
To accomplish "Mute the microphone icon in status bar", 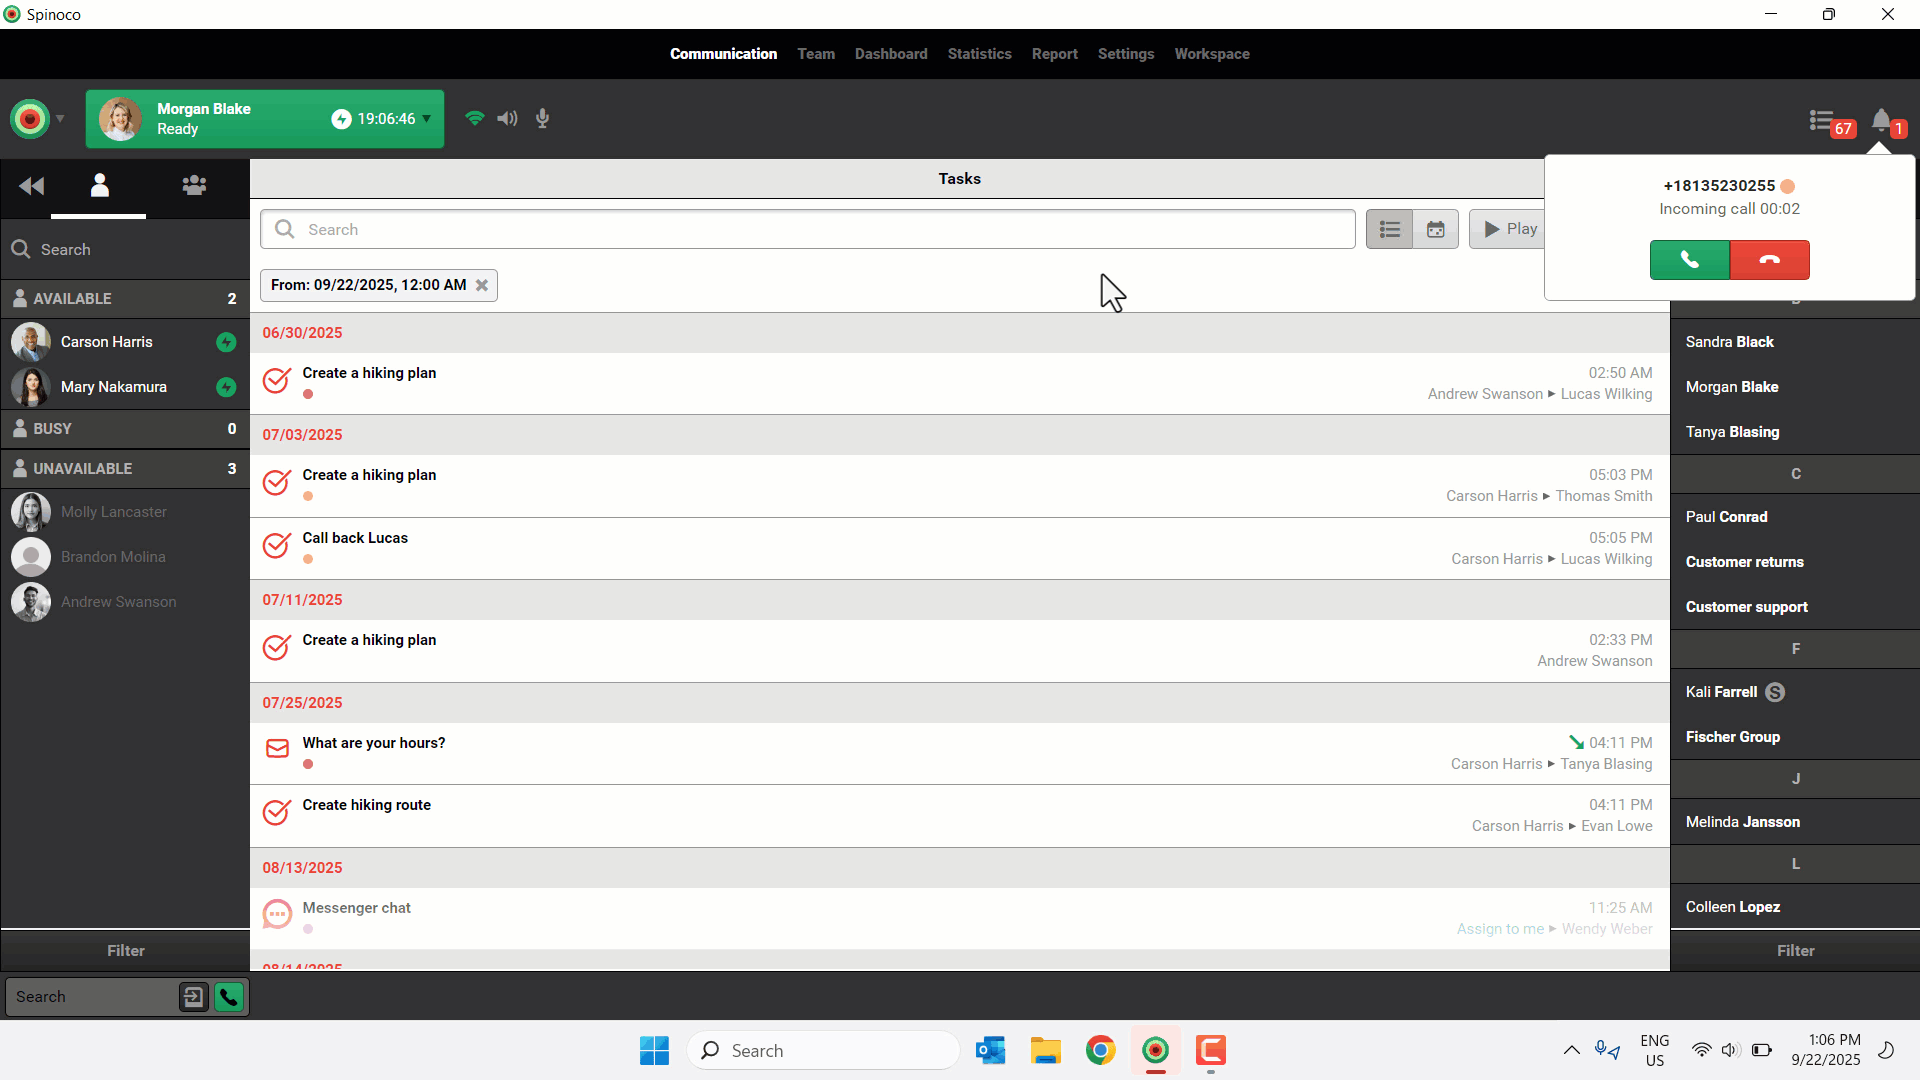I will 542,119.
